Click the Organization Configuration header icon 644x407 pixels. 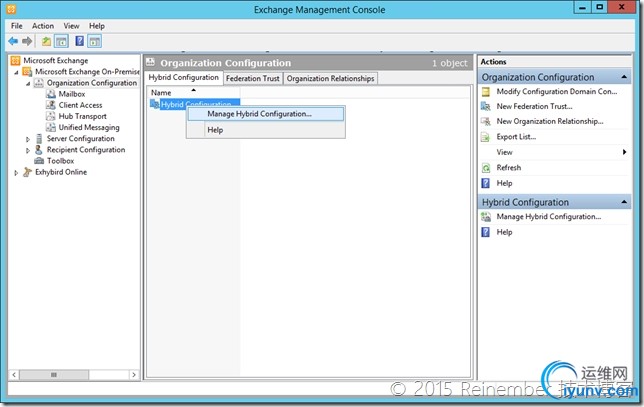pyautogui.click(x=151, y=62)
